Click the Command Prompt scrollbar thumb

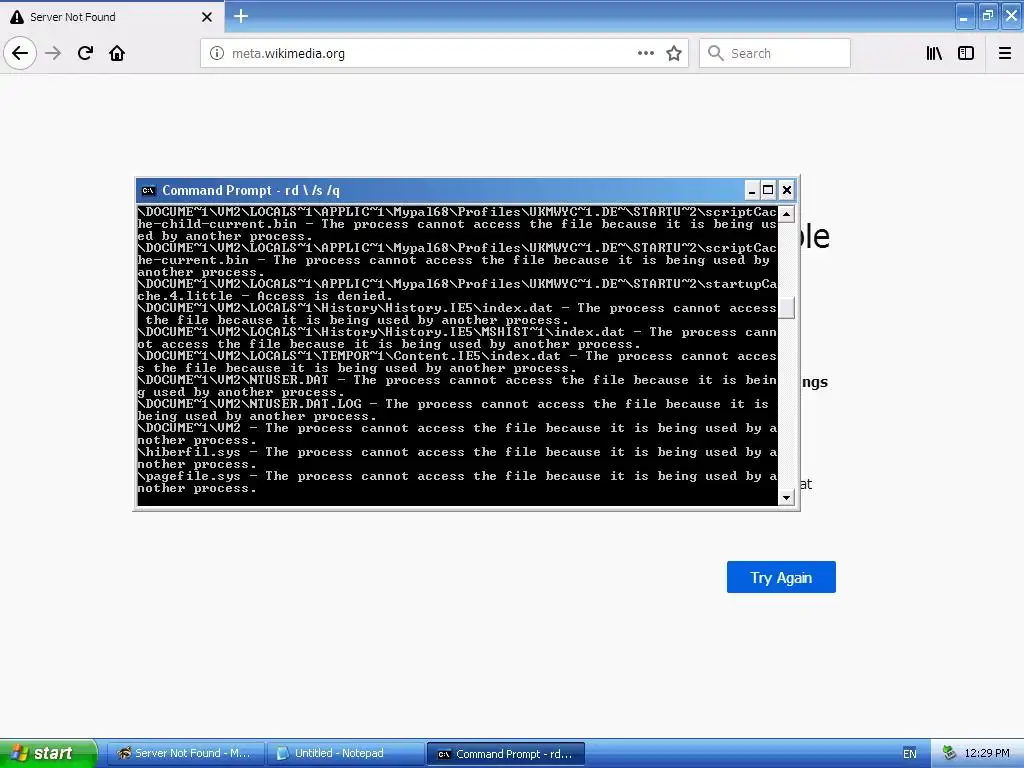(786, 308)
